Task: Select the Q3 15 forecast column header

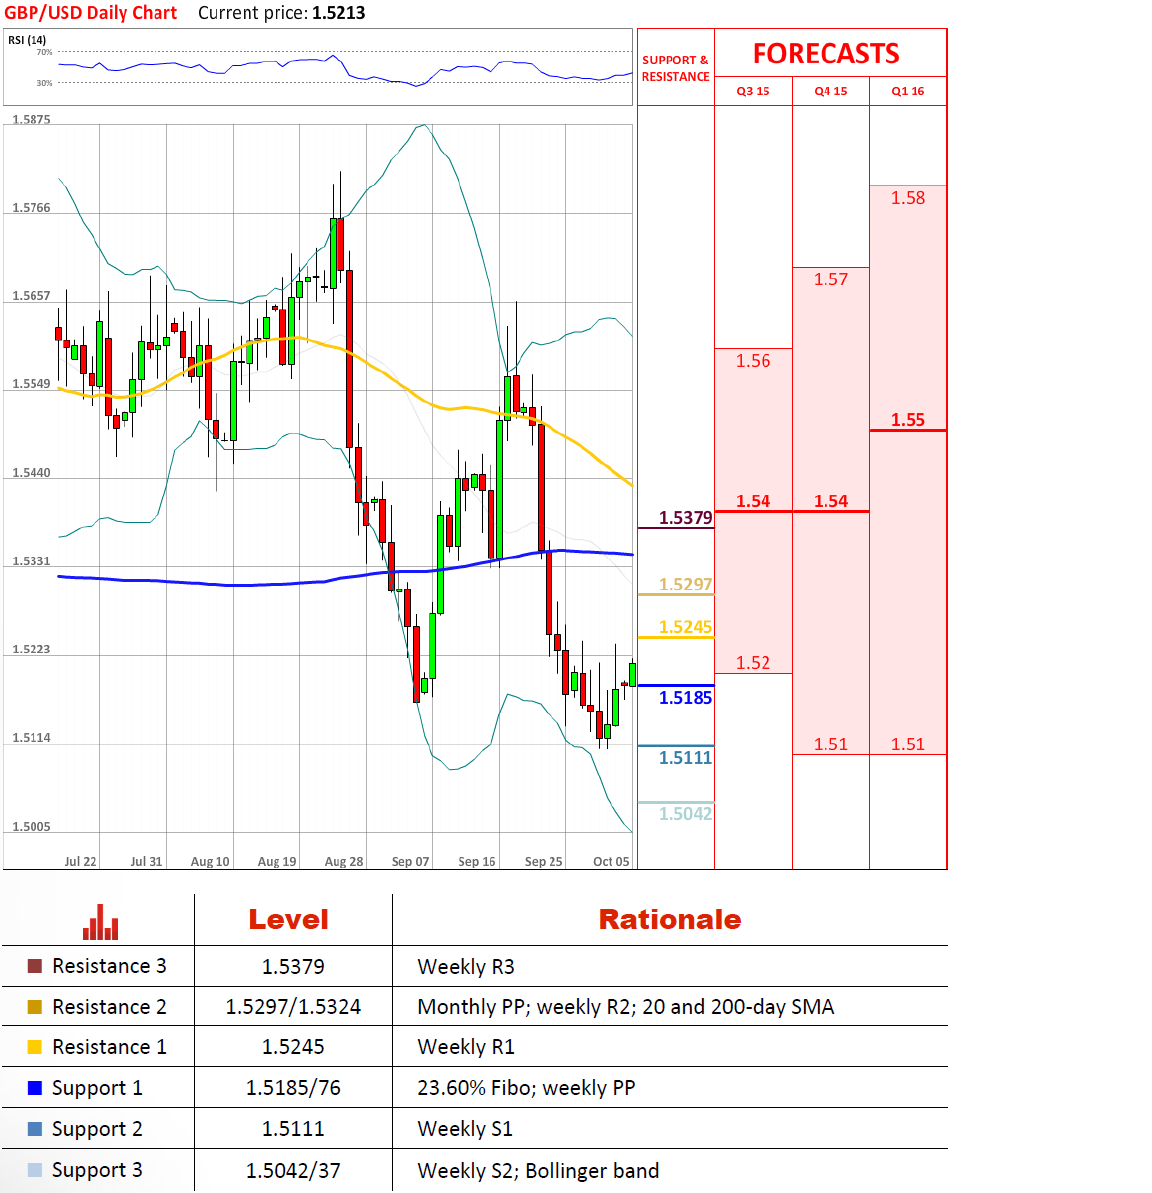Action: coord(753,91)
